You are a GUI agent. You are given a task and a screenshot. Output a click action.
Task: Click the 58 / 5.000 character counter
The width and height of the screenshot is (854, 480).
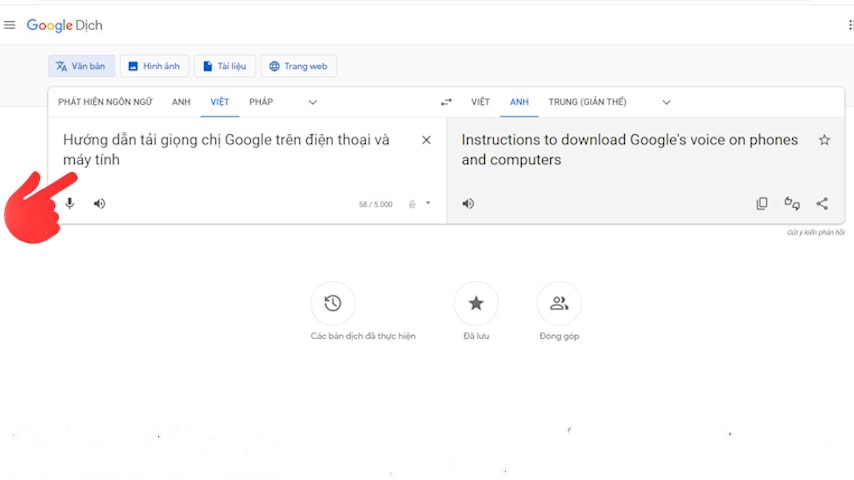pyautogui.click(x=375, y=204)
